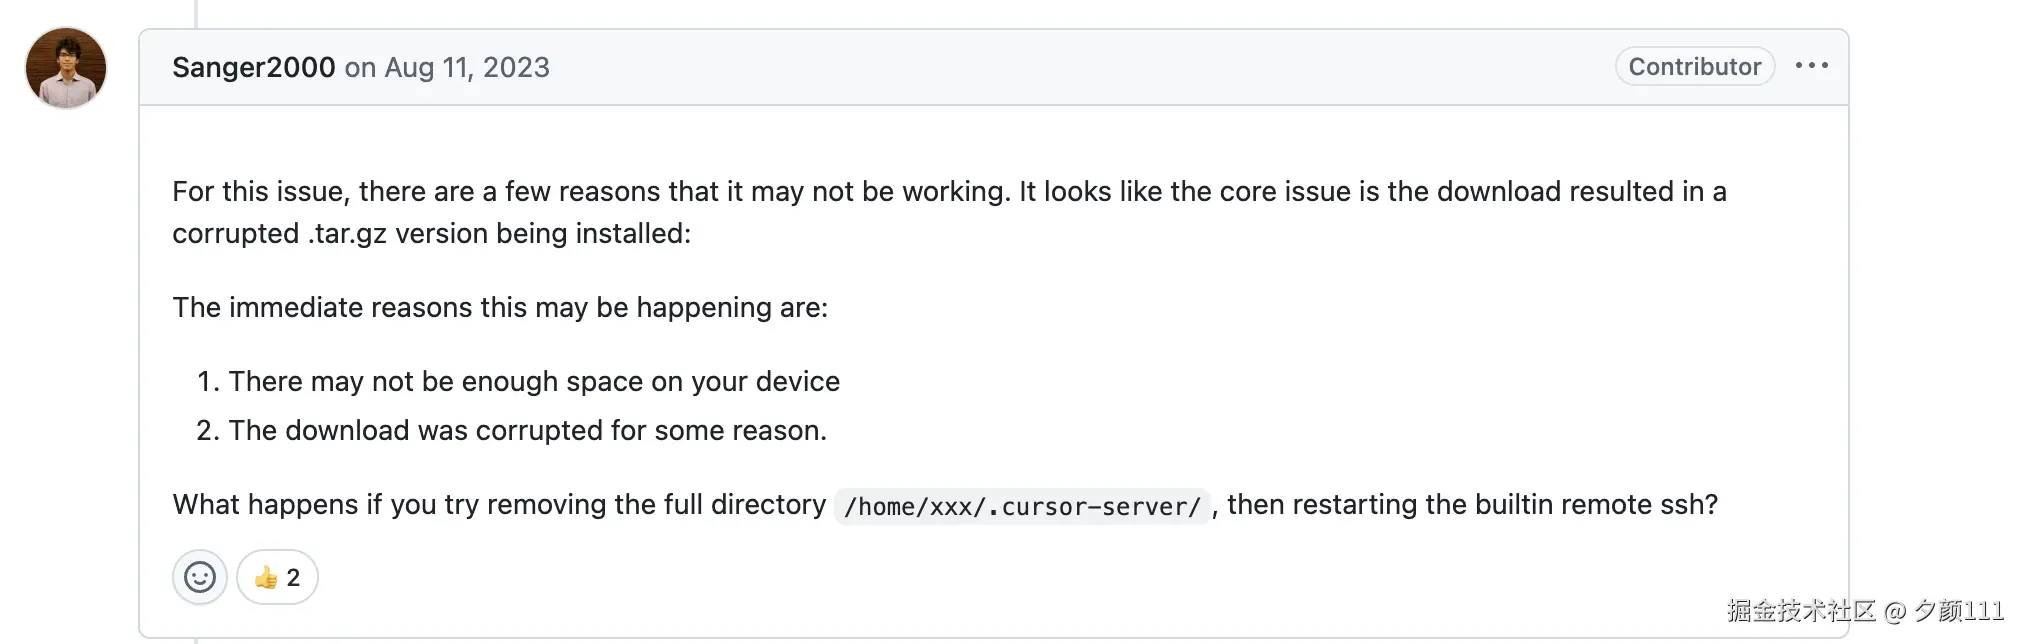Open the Sanger2000 username link
The image size is (2024, 644).
coord(253,67)
